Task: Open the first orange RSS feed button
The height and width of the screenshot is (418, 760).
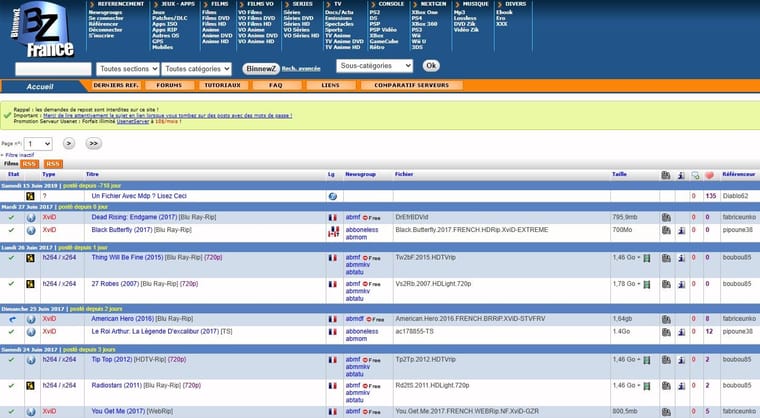Action: [x=31, y=164]
